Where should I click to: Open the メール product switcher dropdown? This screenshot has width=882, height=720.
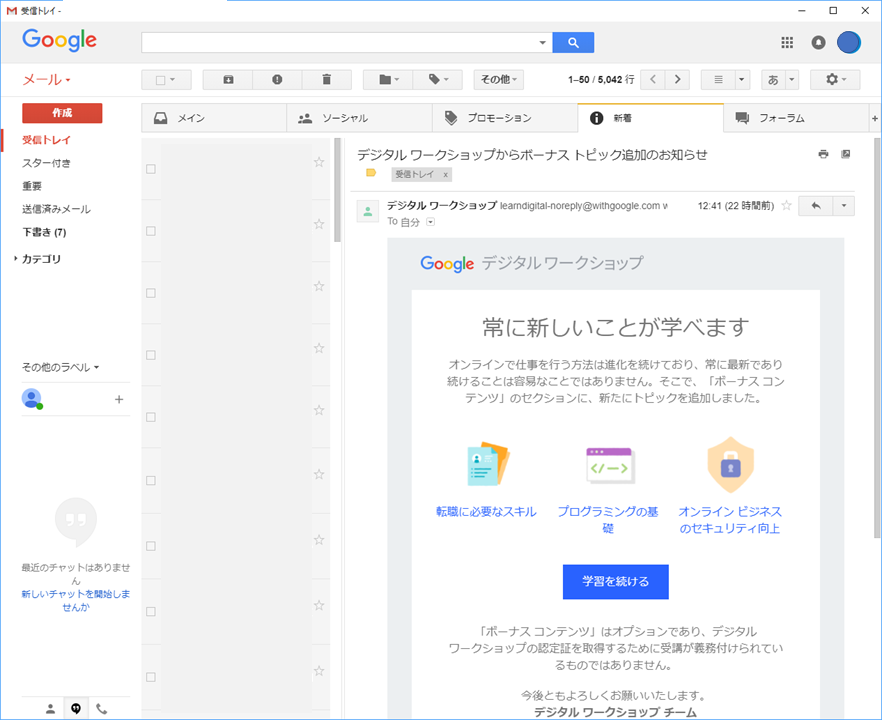[x=47, y=80]
